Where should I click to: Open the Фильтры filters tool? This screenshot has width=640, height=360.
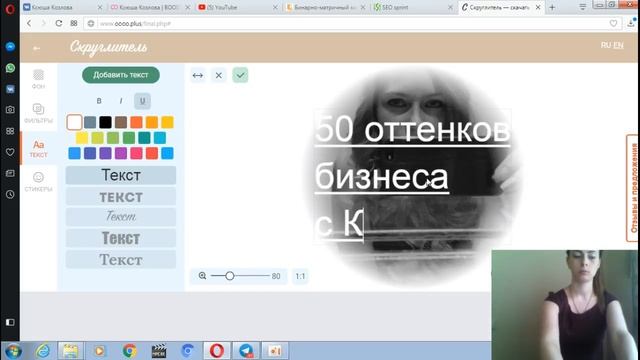pyautogui.click(x=38, y=113)
